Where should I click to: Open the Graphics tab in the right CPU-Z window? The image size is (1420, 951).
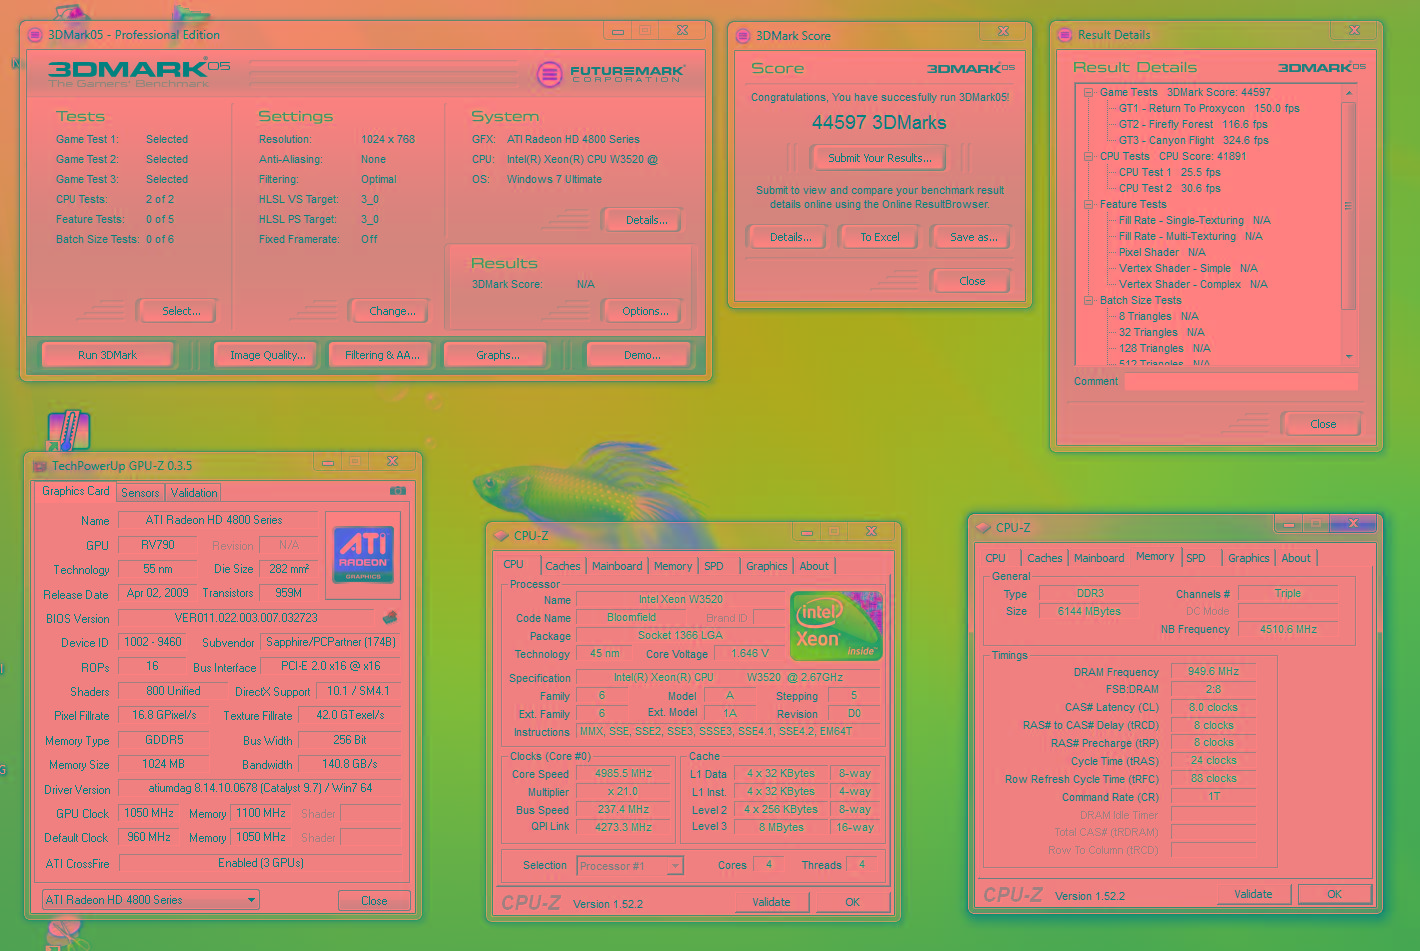pos(1249,558)
